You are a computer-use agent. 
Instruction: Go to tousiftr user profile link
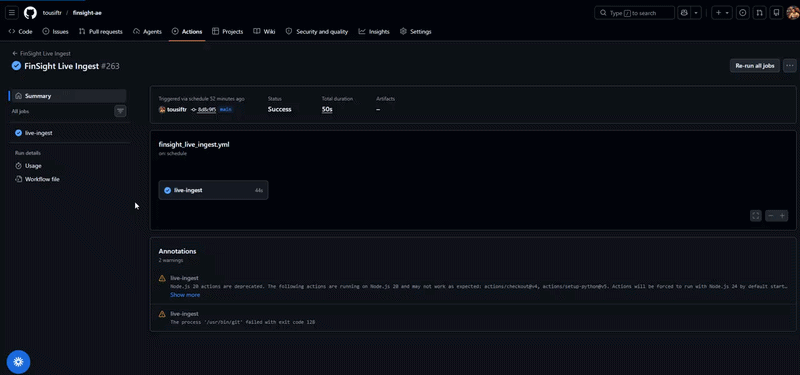[x=52, y=13]
